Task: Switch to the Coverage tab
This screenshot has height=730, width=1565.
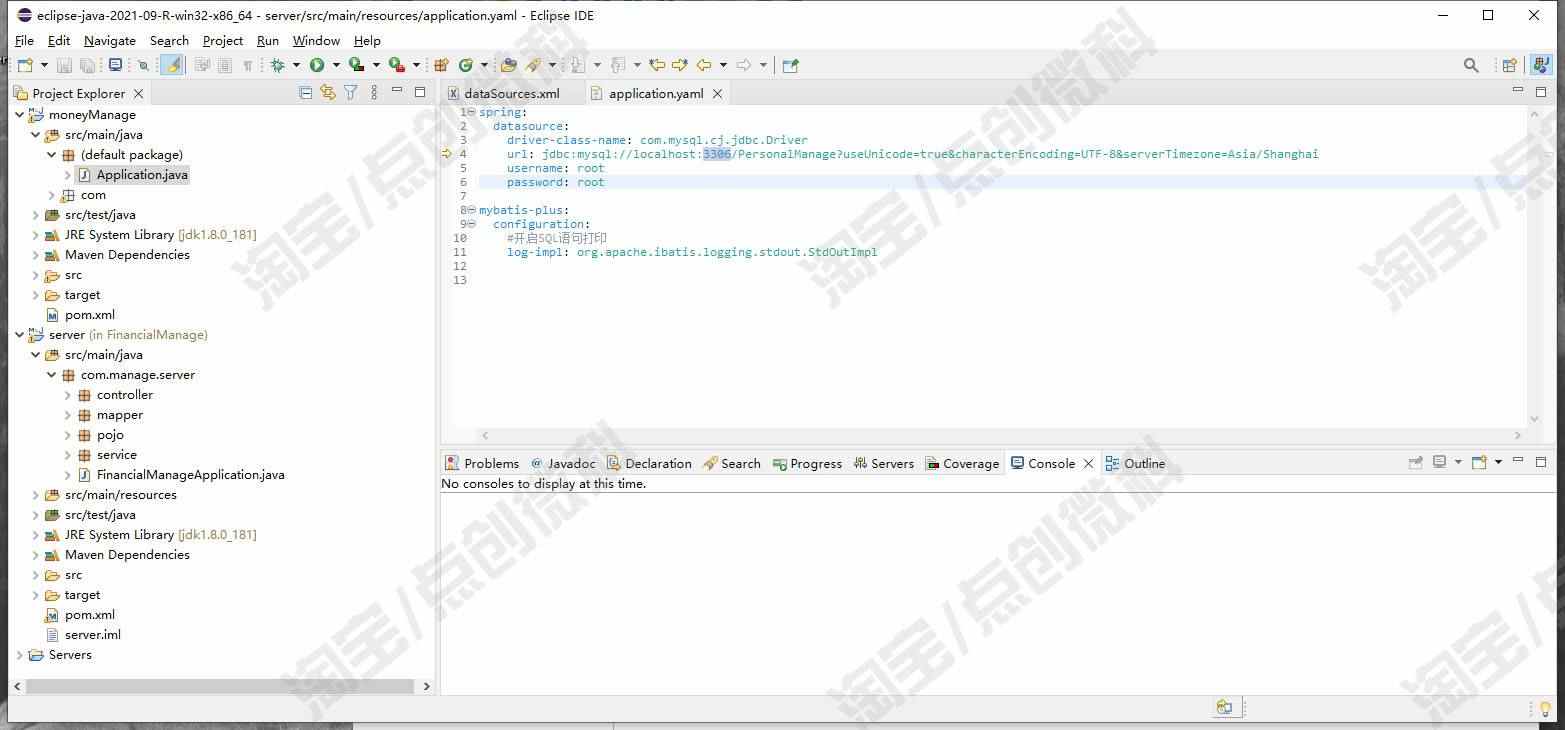Action: click(x=962, y=463)
